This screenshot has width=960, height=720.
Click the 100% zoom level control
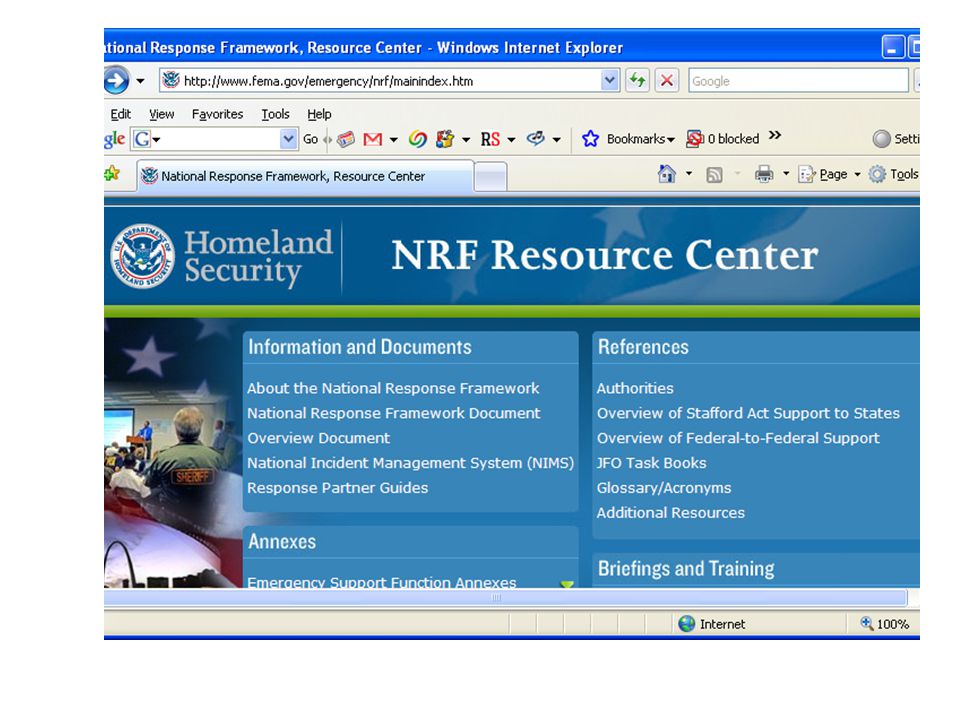click(885, 624)
